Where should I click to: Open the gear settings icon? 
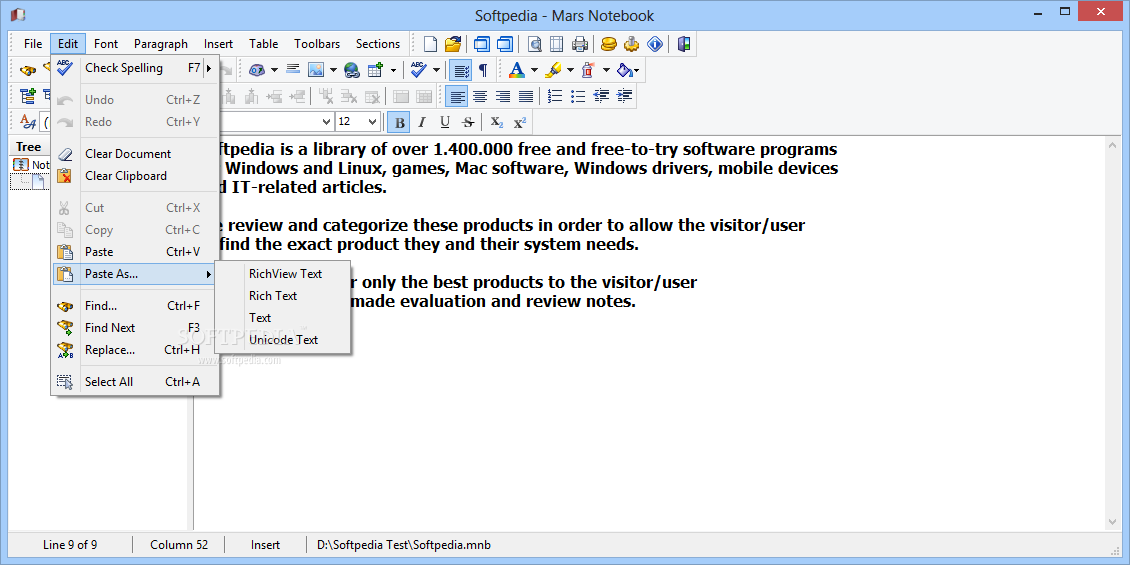632,44
